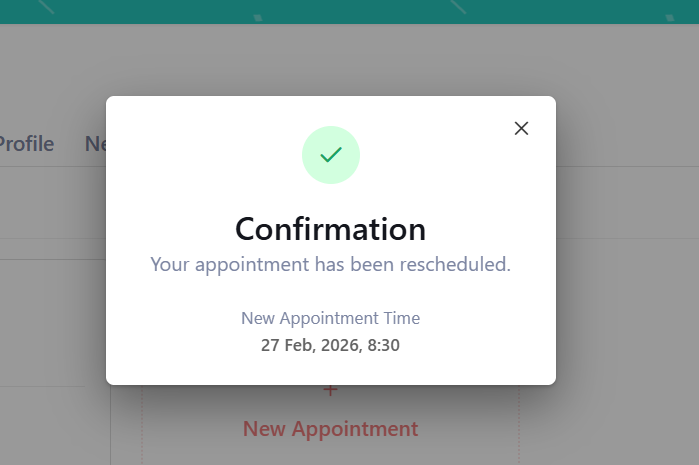The height and width of the screenshot is (465, 699).
Task: Click the dimmed backdrop above the Profile tab
Action: click(x=30, y=80)
